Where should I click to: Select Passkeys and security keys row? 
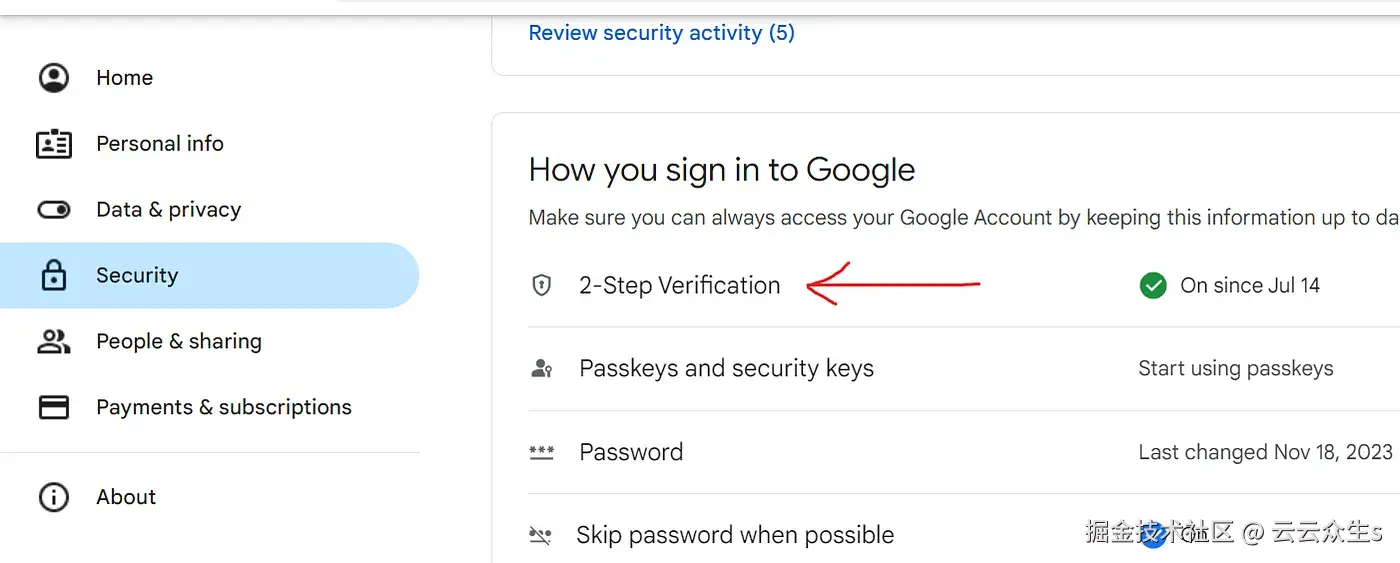click(x=726, y=369)
